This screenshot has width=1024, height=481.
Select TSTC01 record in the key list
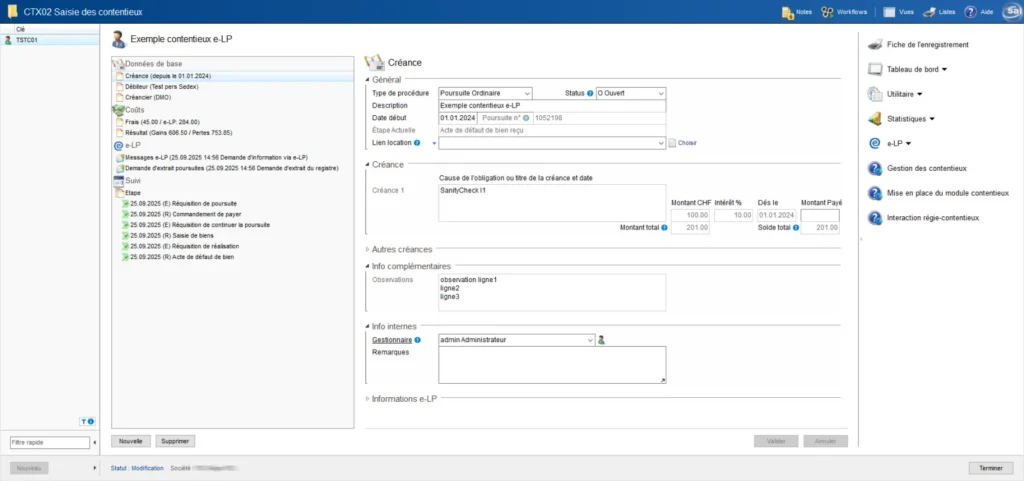click(50, 40)
